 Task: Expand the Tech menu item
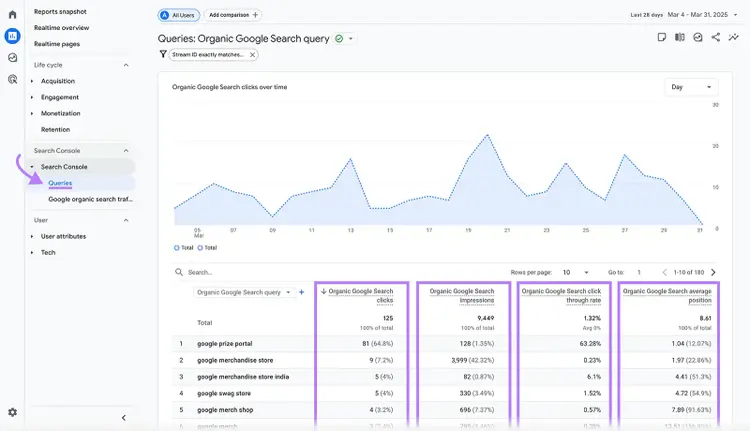tap(48, 253)
